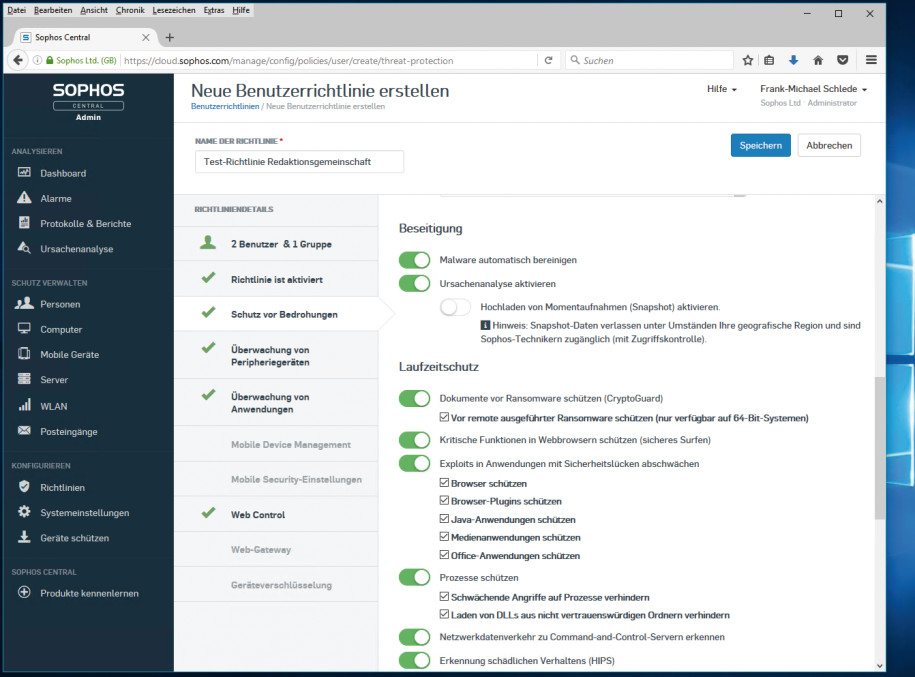
Task: Toggle Malware automatisch bereinigen switch
Action: [414, 260]
